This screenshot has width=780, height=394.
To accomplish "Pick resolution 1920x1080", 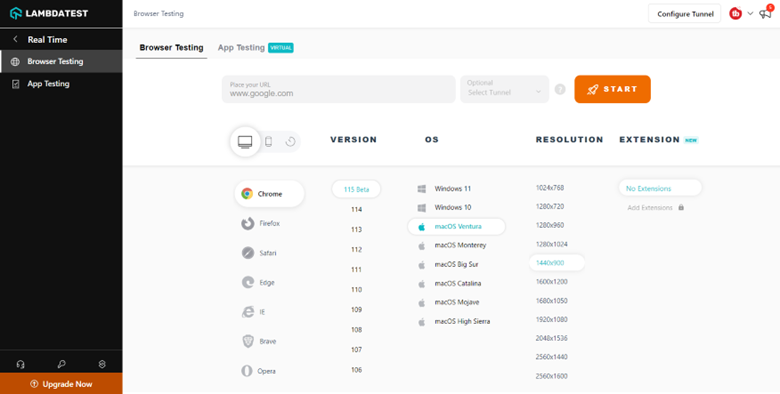I will (x=552, y=319).
